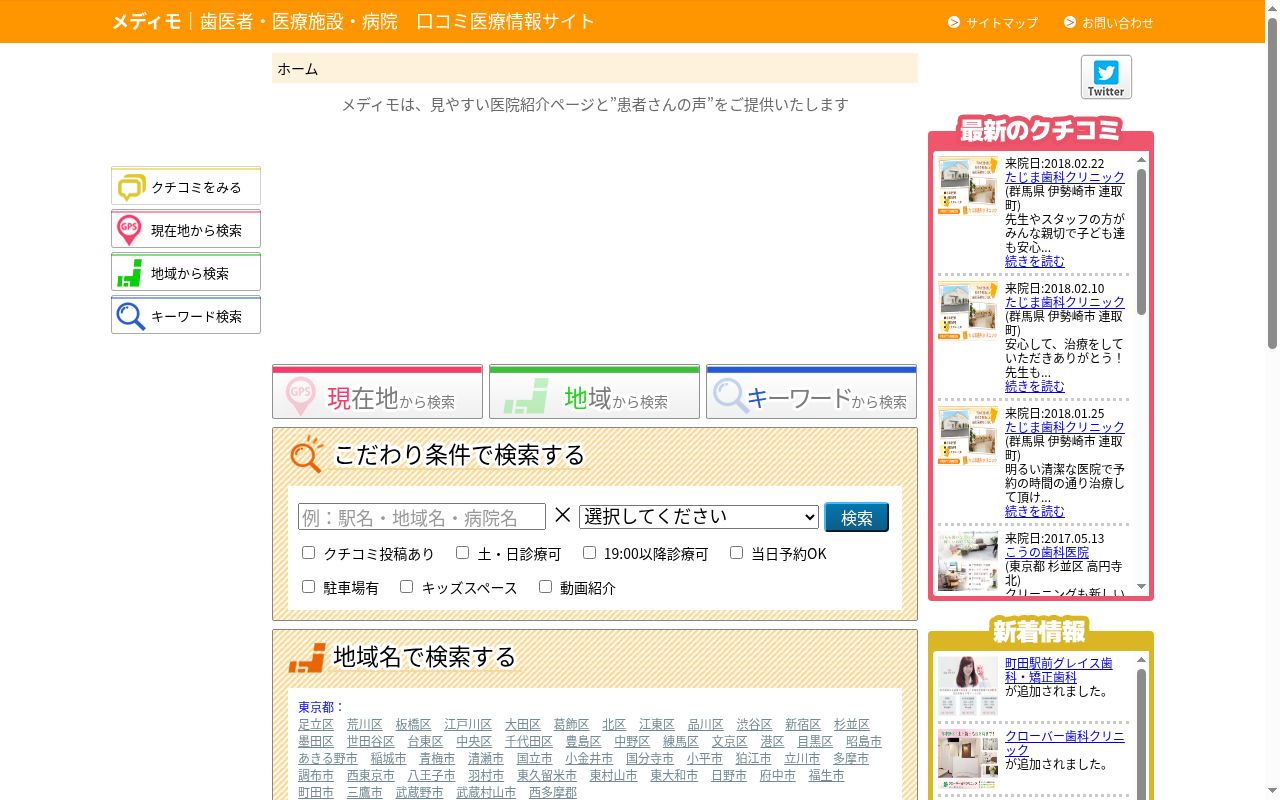The width and height of the screenshot is (1280, 800).
Task: Check 19:00以降診療可 option
Action: (589, 552)
